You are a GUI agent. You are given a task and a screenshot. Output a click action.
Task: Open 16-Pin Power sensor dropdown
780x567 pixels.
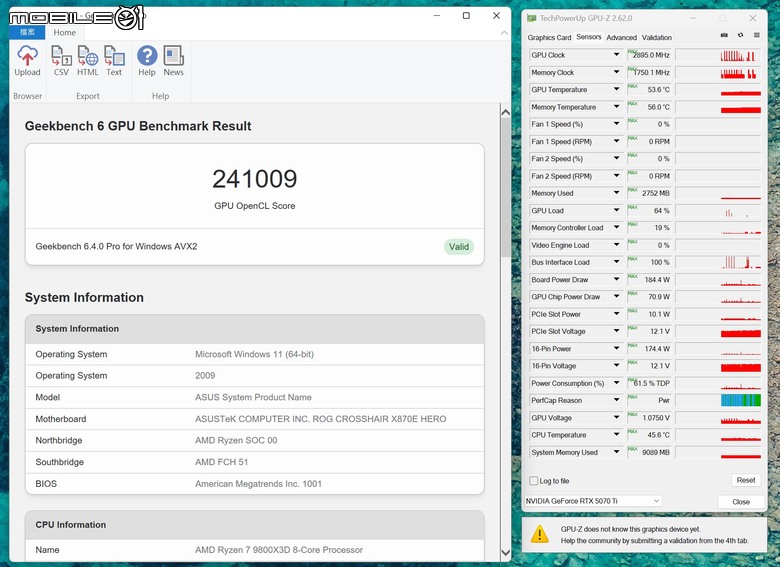616,348
